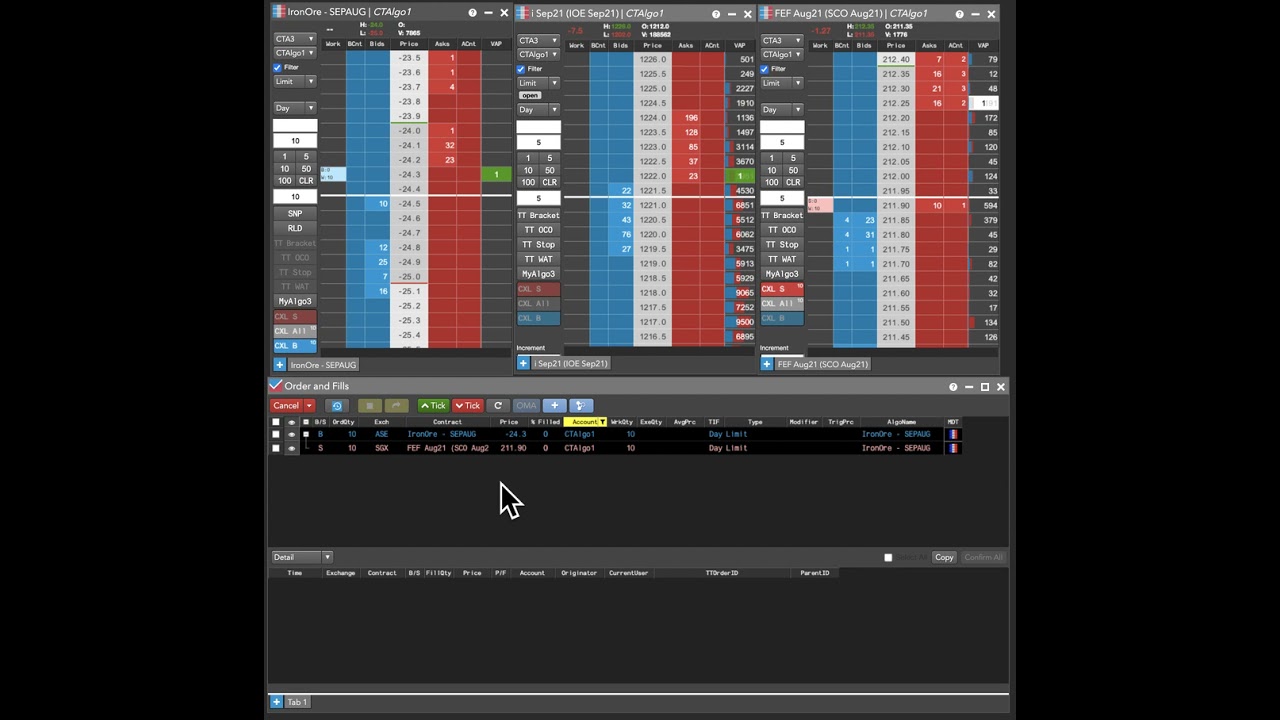Image resolution: width=1280 pixels, height=720 pixels.
Task: Collapse the IronOre parent order row
Action: [x=306, y=434]
